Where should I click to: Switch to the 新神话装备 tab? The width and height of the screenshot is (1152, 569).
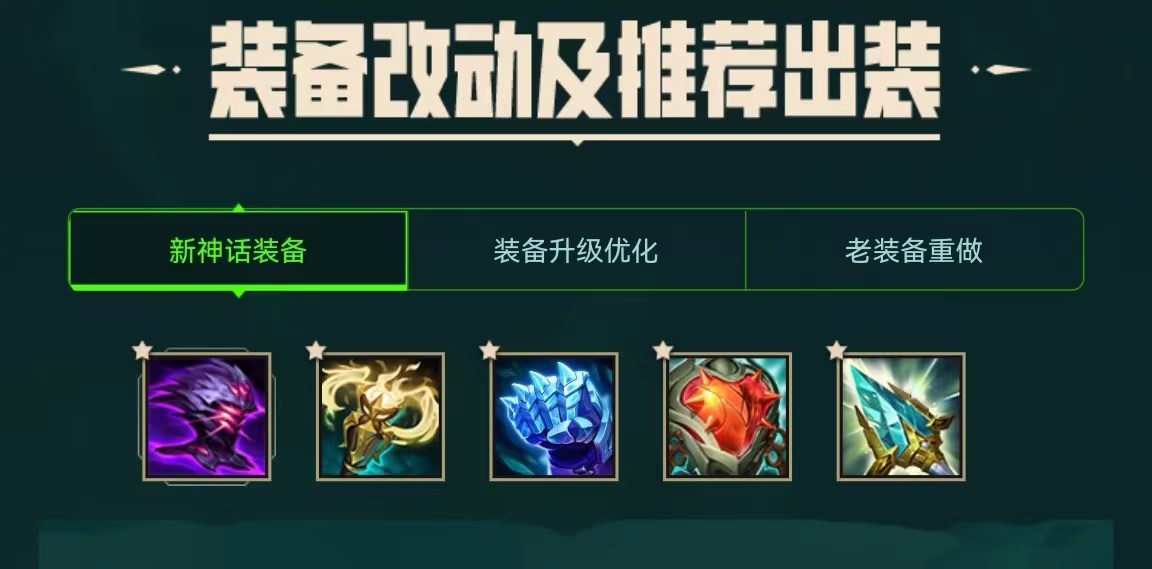[x=238, y=250]
